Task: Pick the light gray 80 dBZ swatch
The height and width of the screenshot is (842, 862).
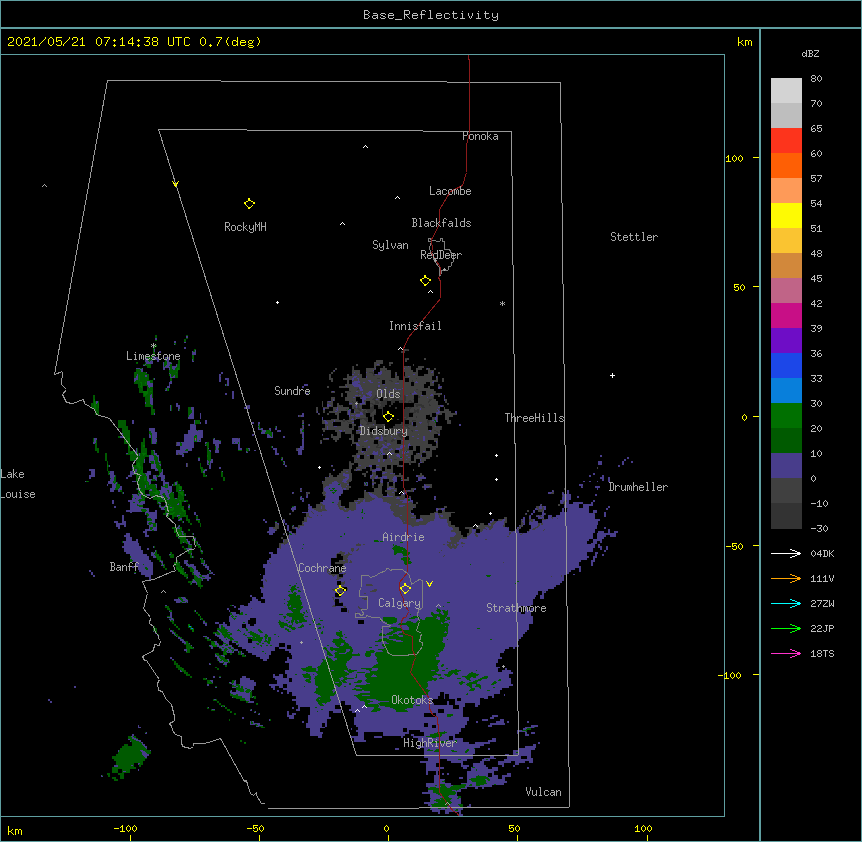Action: tap(786, 90)
